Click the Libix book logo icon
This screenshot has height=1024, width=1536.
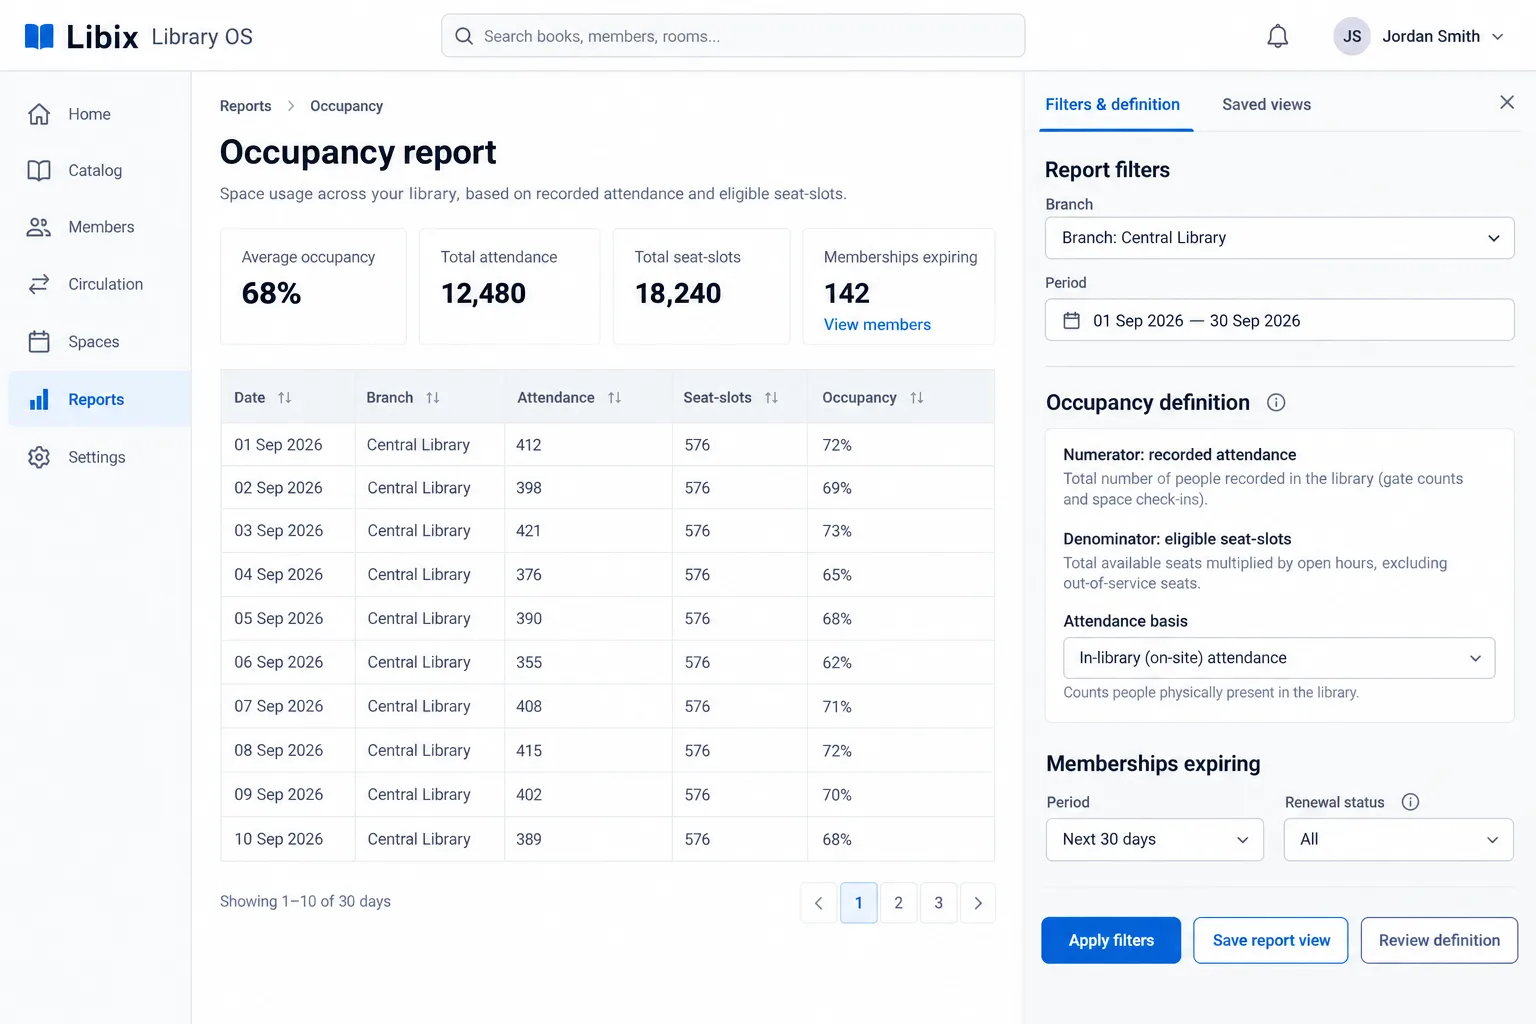[39, 37]
